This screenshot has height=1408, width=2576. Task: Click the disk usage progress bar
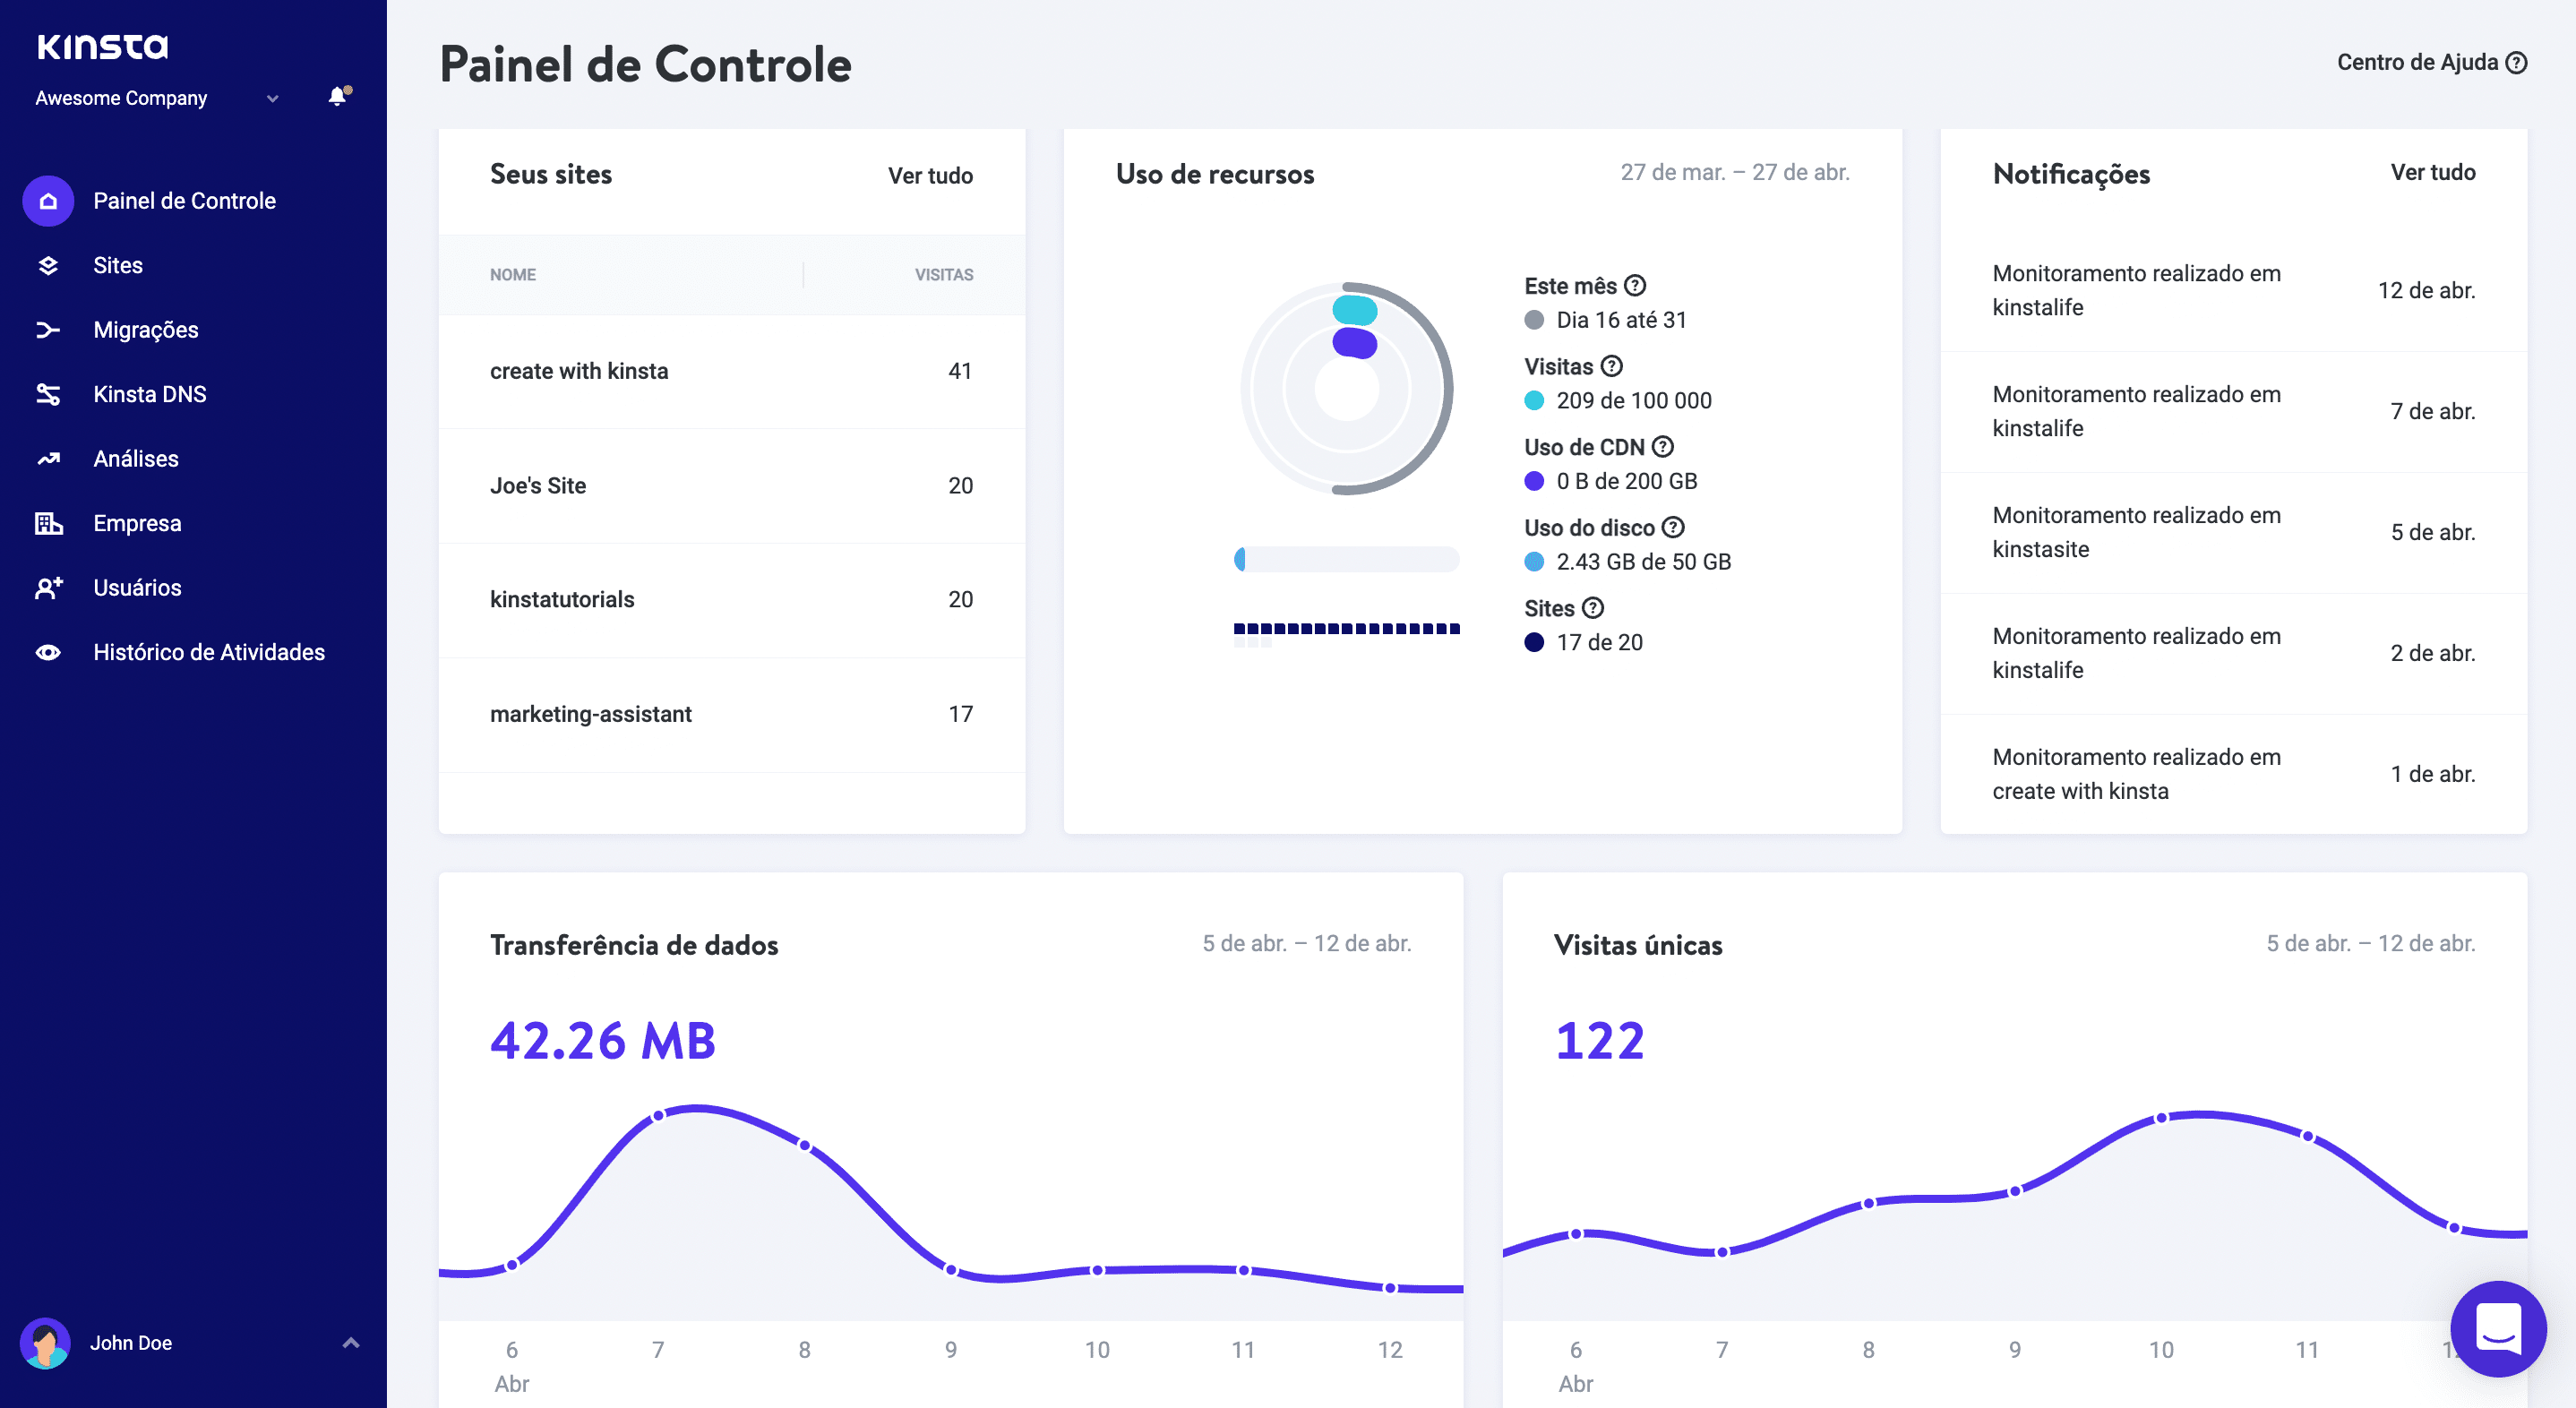click(x=1345, y=560)
